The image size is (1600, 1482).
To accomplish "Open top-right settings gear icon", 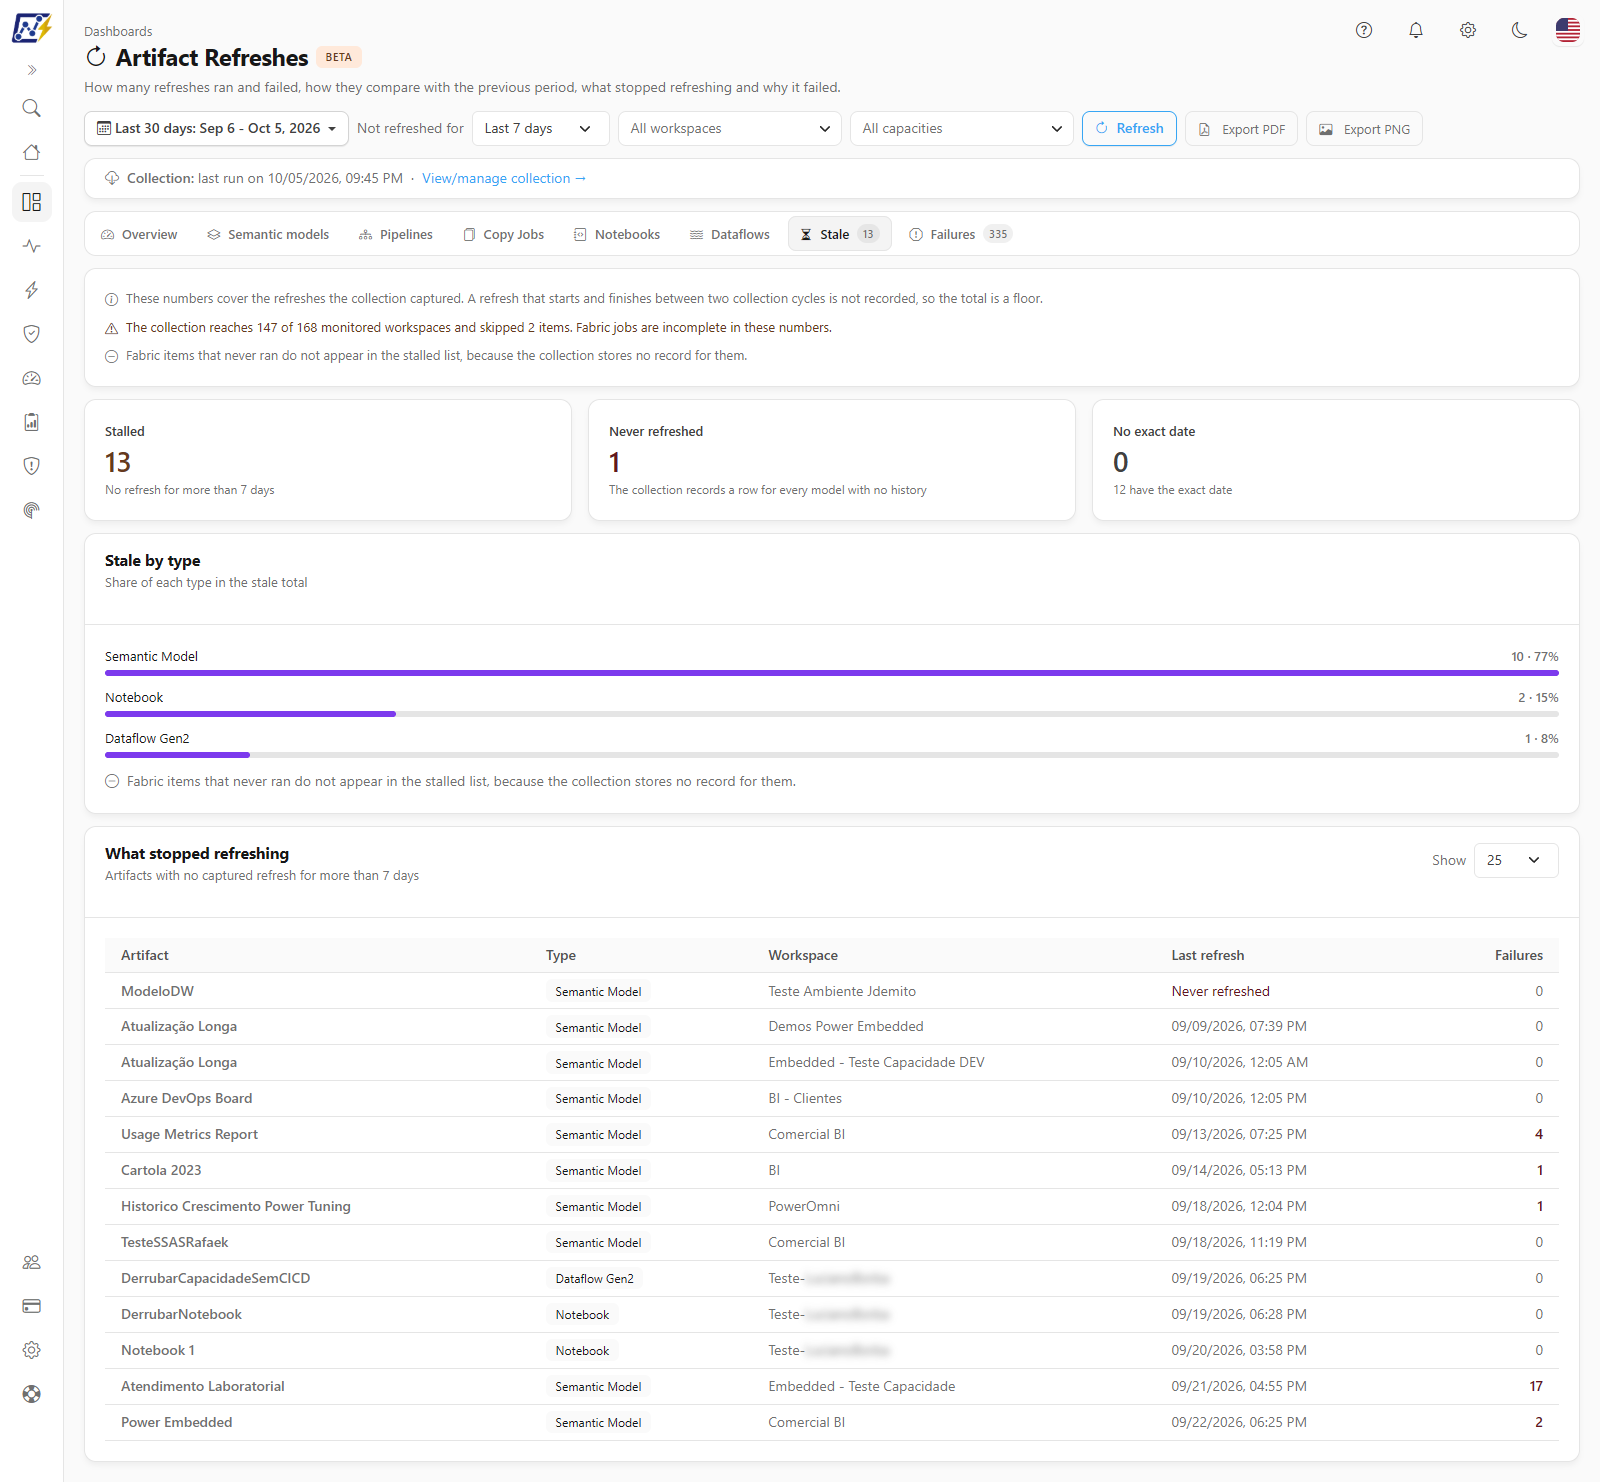I will (x=1468, y=30).
